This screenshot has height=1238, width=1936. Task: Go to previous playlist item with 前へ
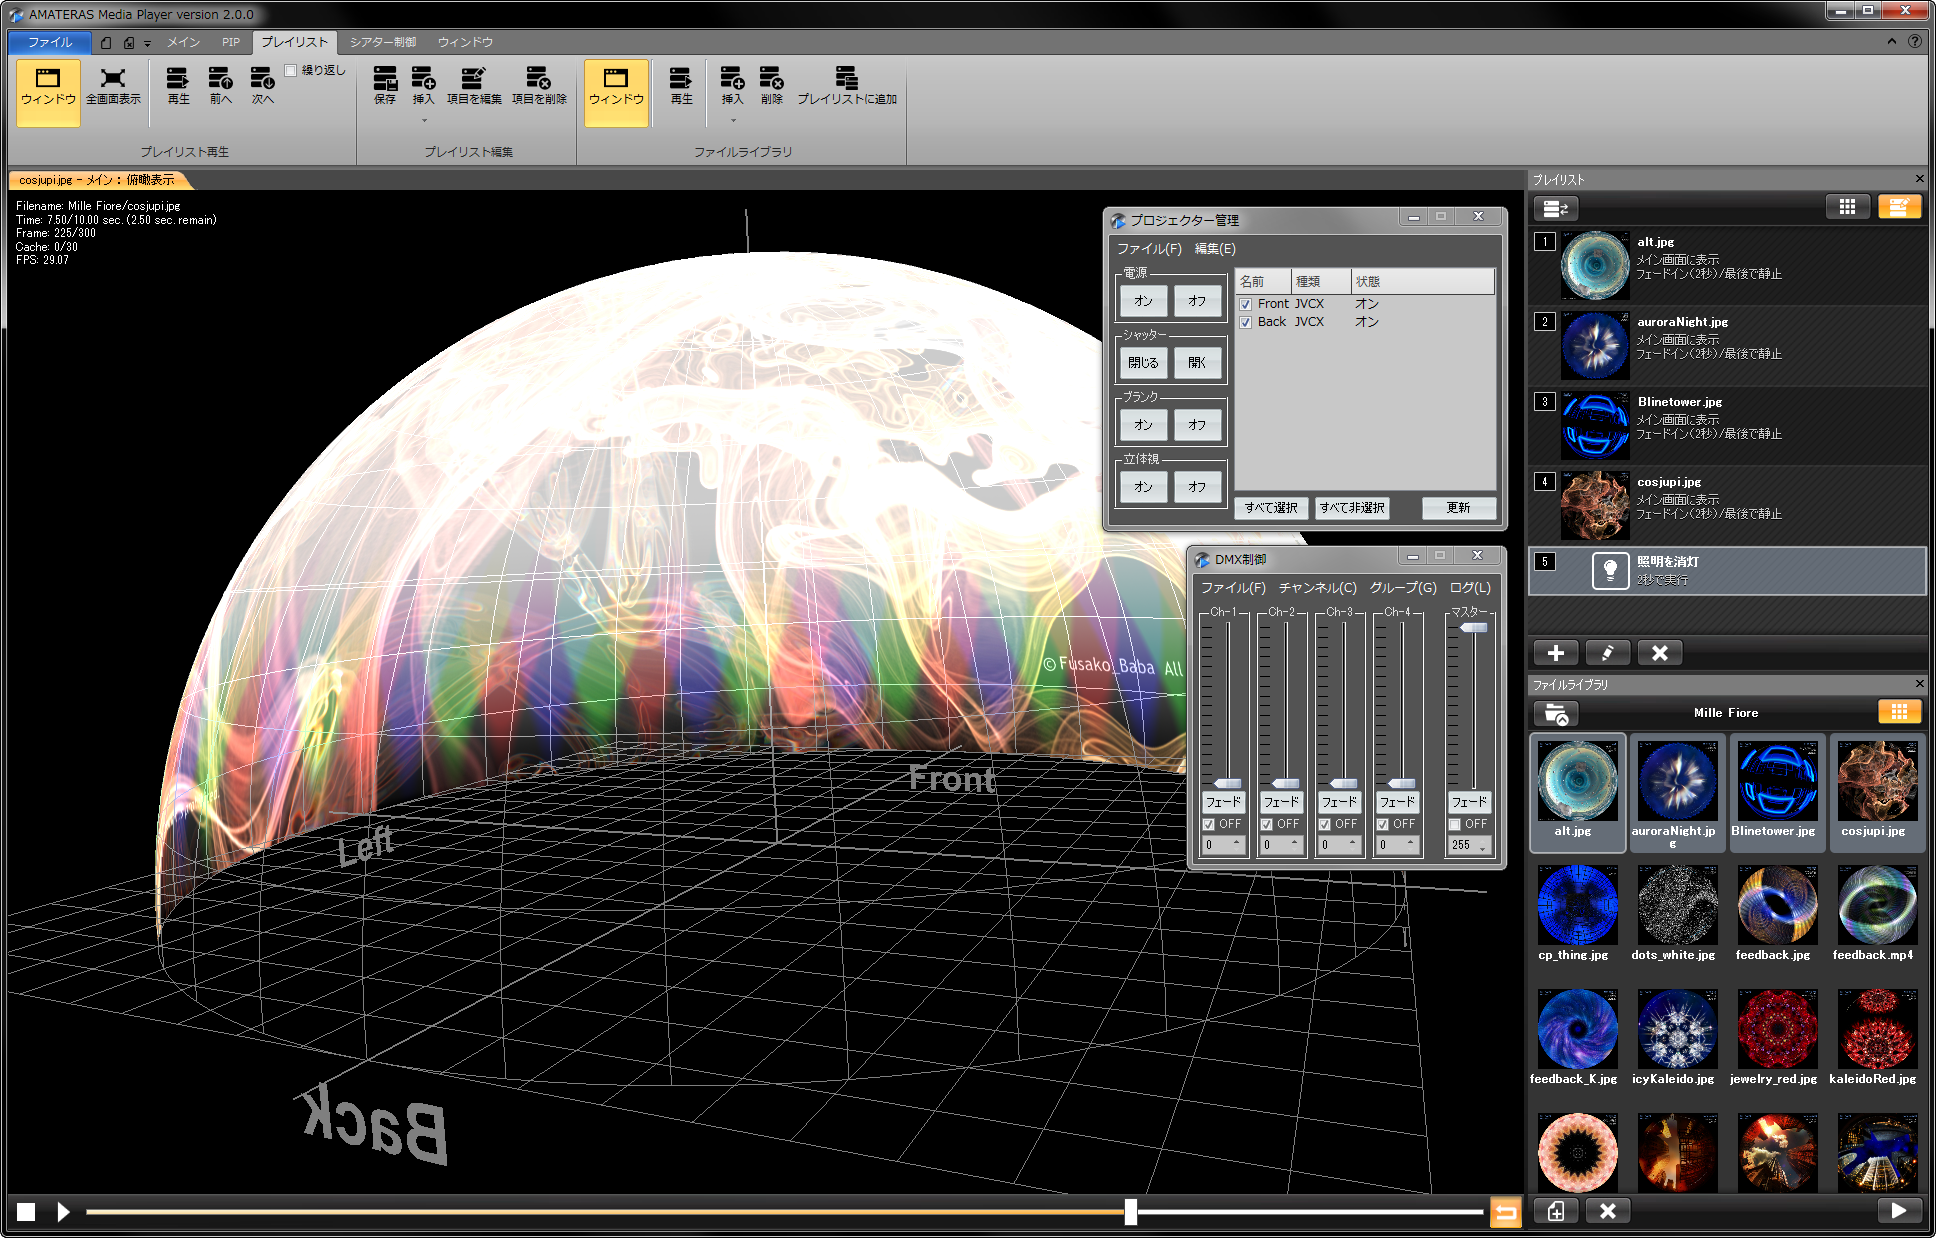pyautogui.click(x=220, y=86)
